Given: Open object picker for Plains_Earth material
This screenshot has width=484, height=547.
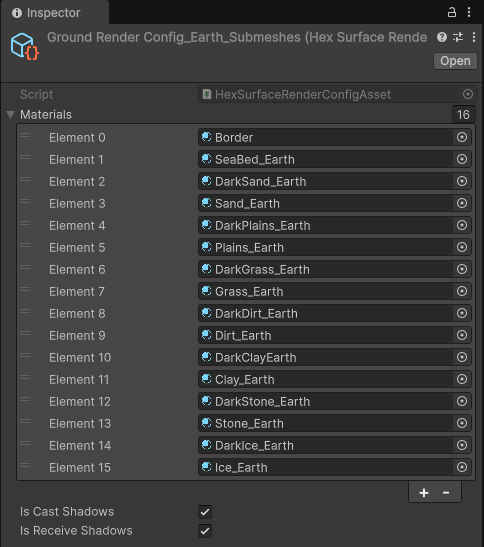Looking at the screenshot, I should [x=462, y=247].
